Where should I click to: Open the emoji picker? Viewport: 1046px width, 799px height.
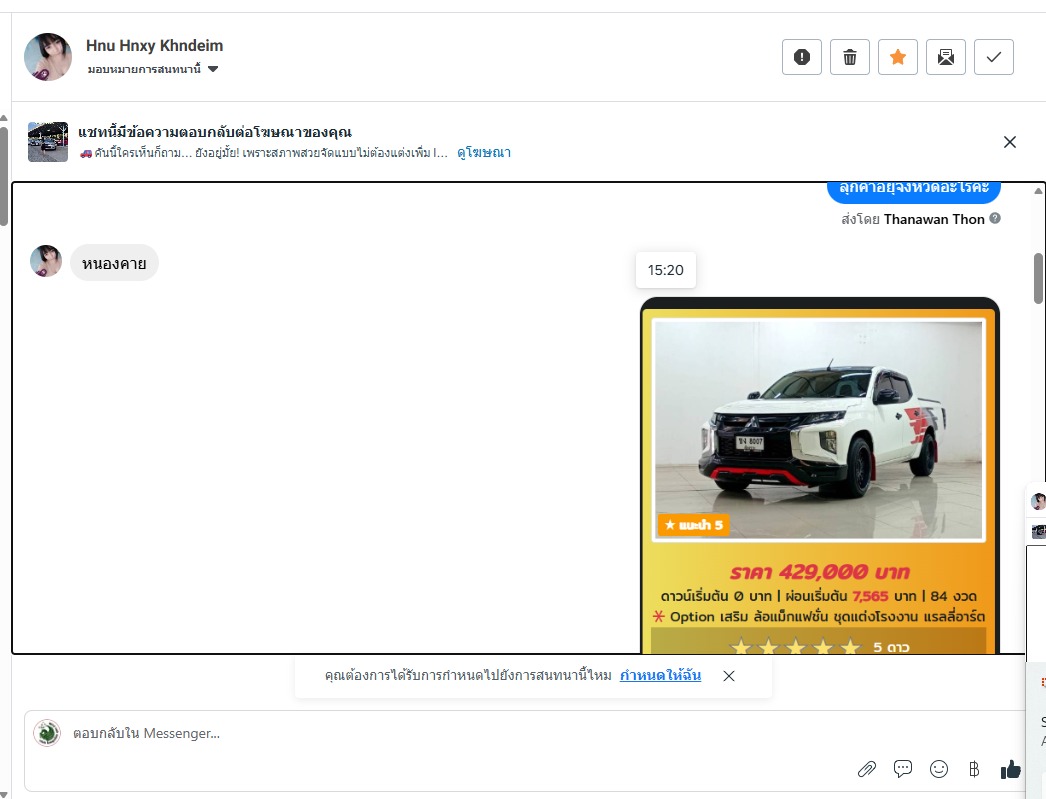click(939, 769)
